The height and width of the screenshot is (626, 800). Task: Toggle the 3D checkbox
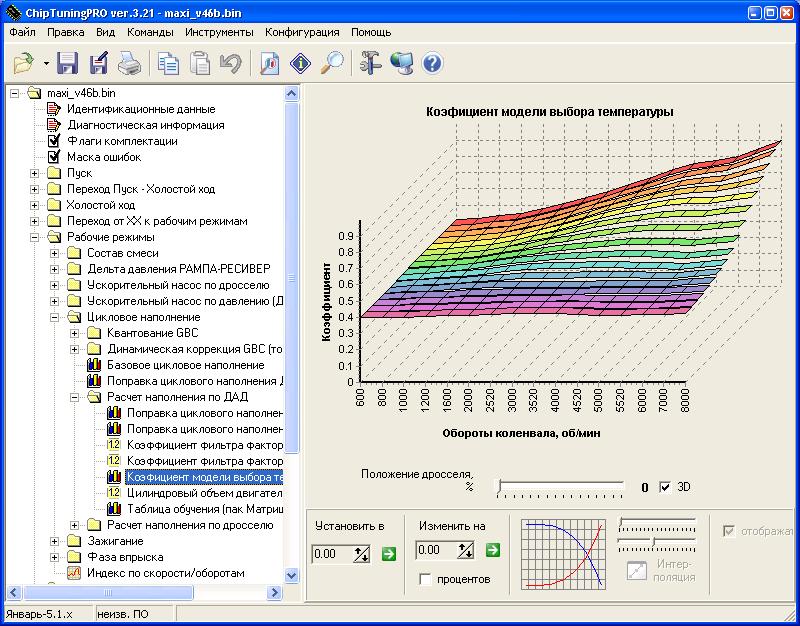click(665, 487)
